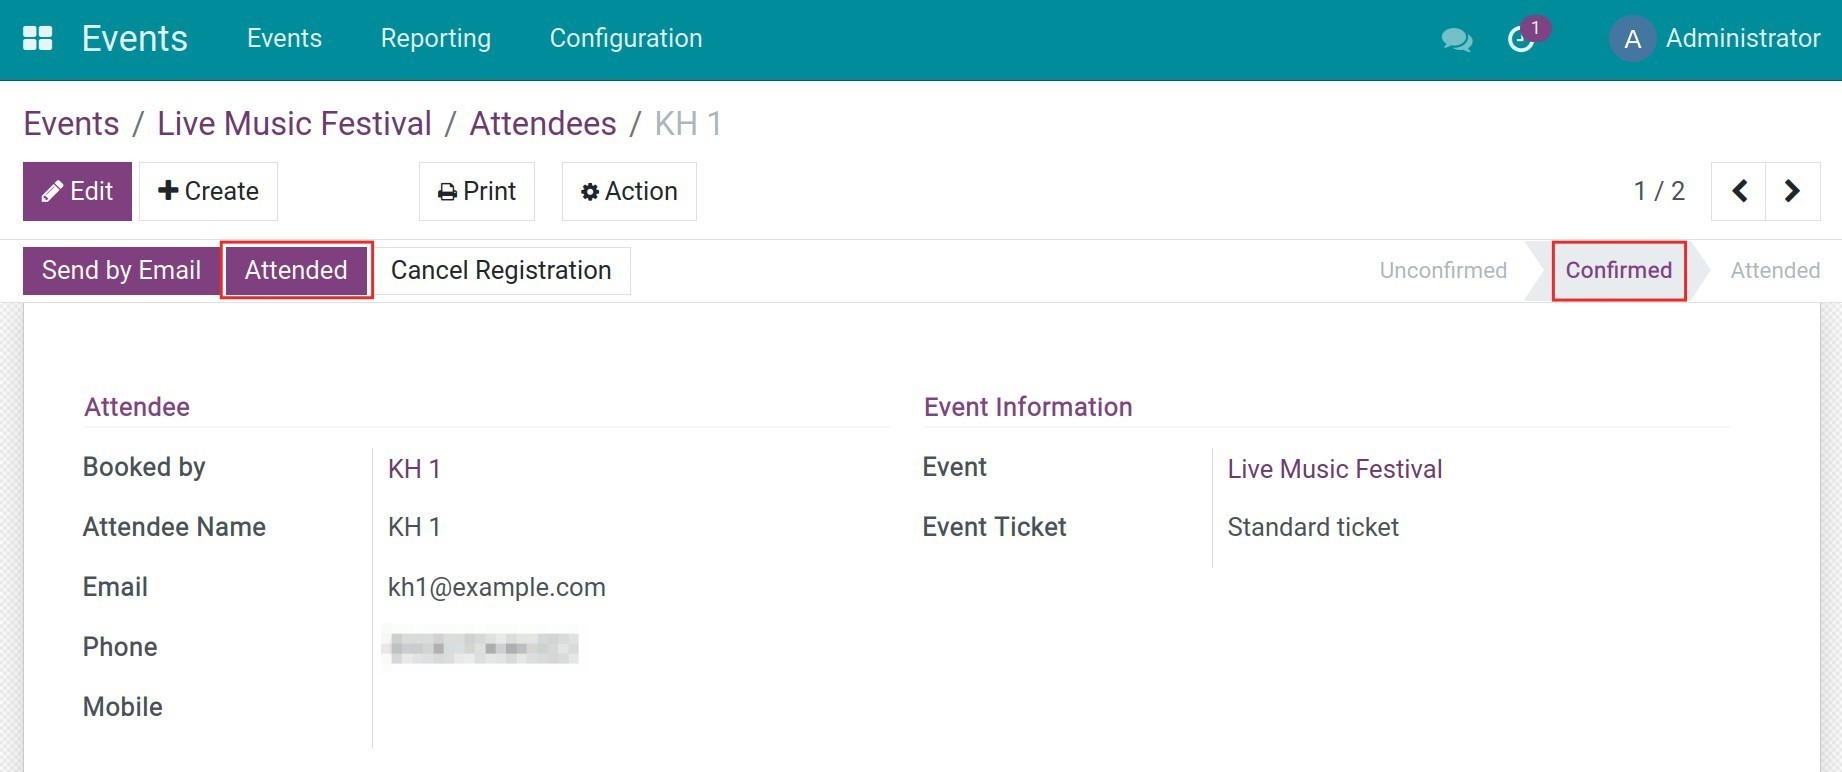This screenshot has height=772, width=1842.
Task: Open the Action gear dropdown
Action: (629, 191)
